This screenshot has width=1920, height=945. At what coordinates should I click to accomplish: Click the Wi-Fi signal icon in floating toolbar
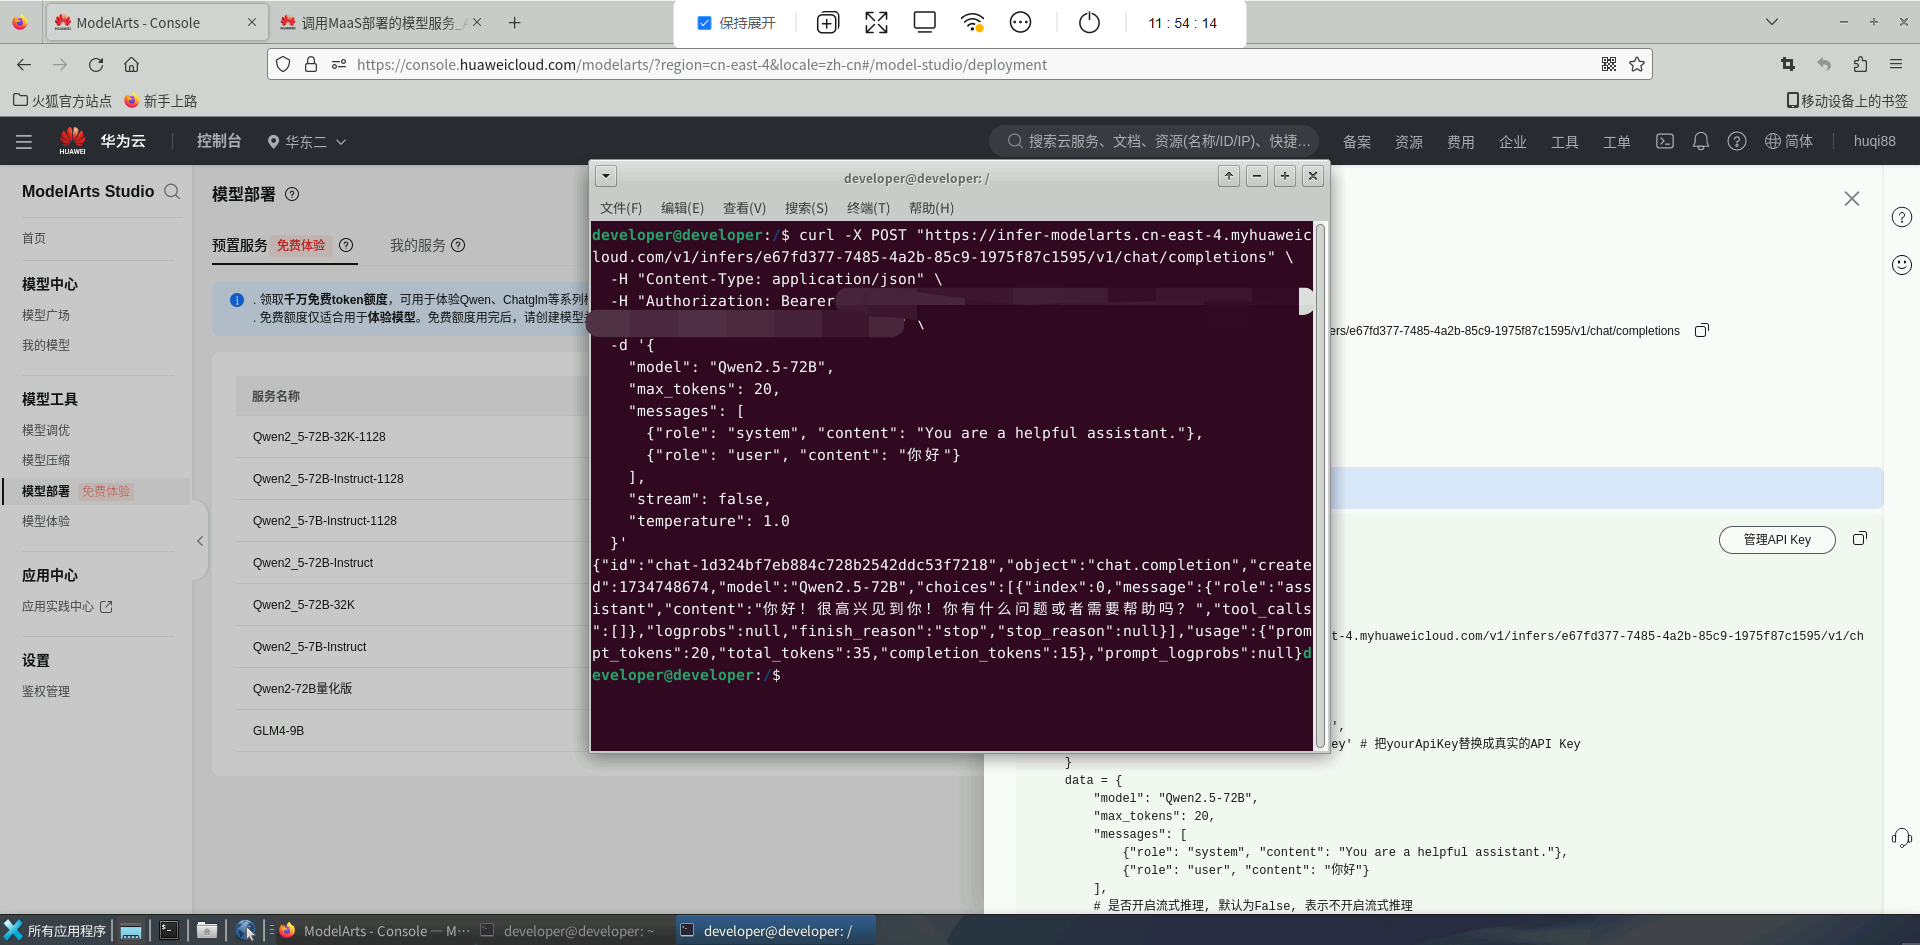pos(972,23)
